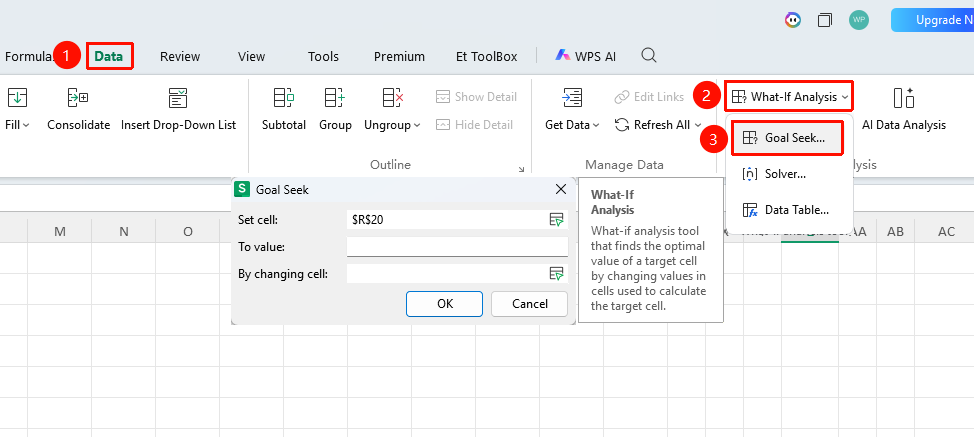
Task: Click the To value input field
Action: point(457,246)
